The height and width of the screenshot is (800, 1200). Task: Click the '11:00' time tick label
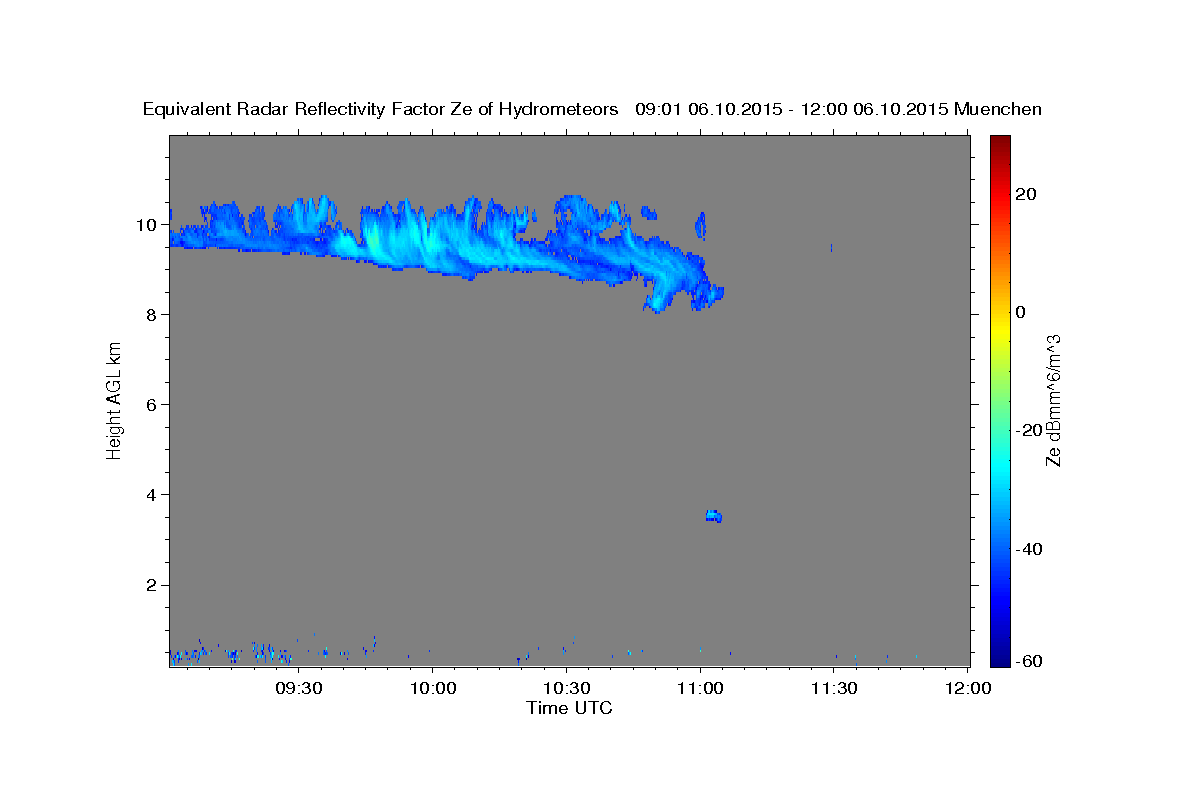[x=700, y=688]
